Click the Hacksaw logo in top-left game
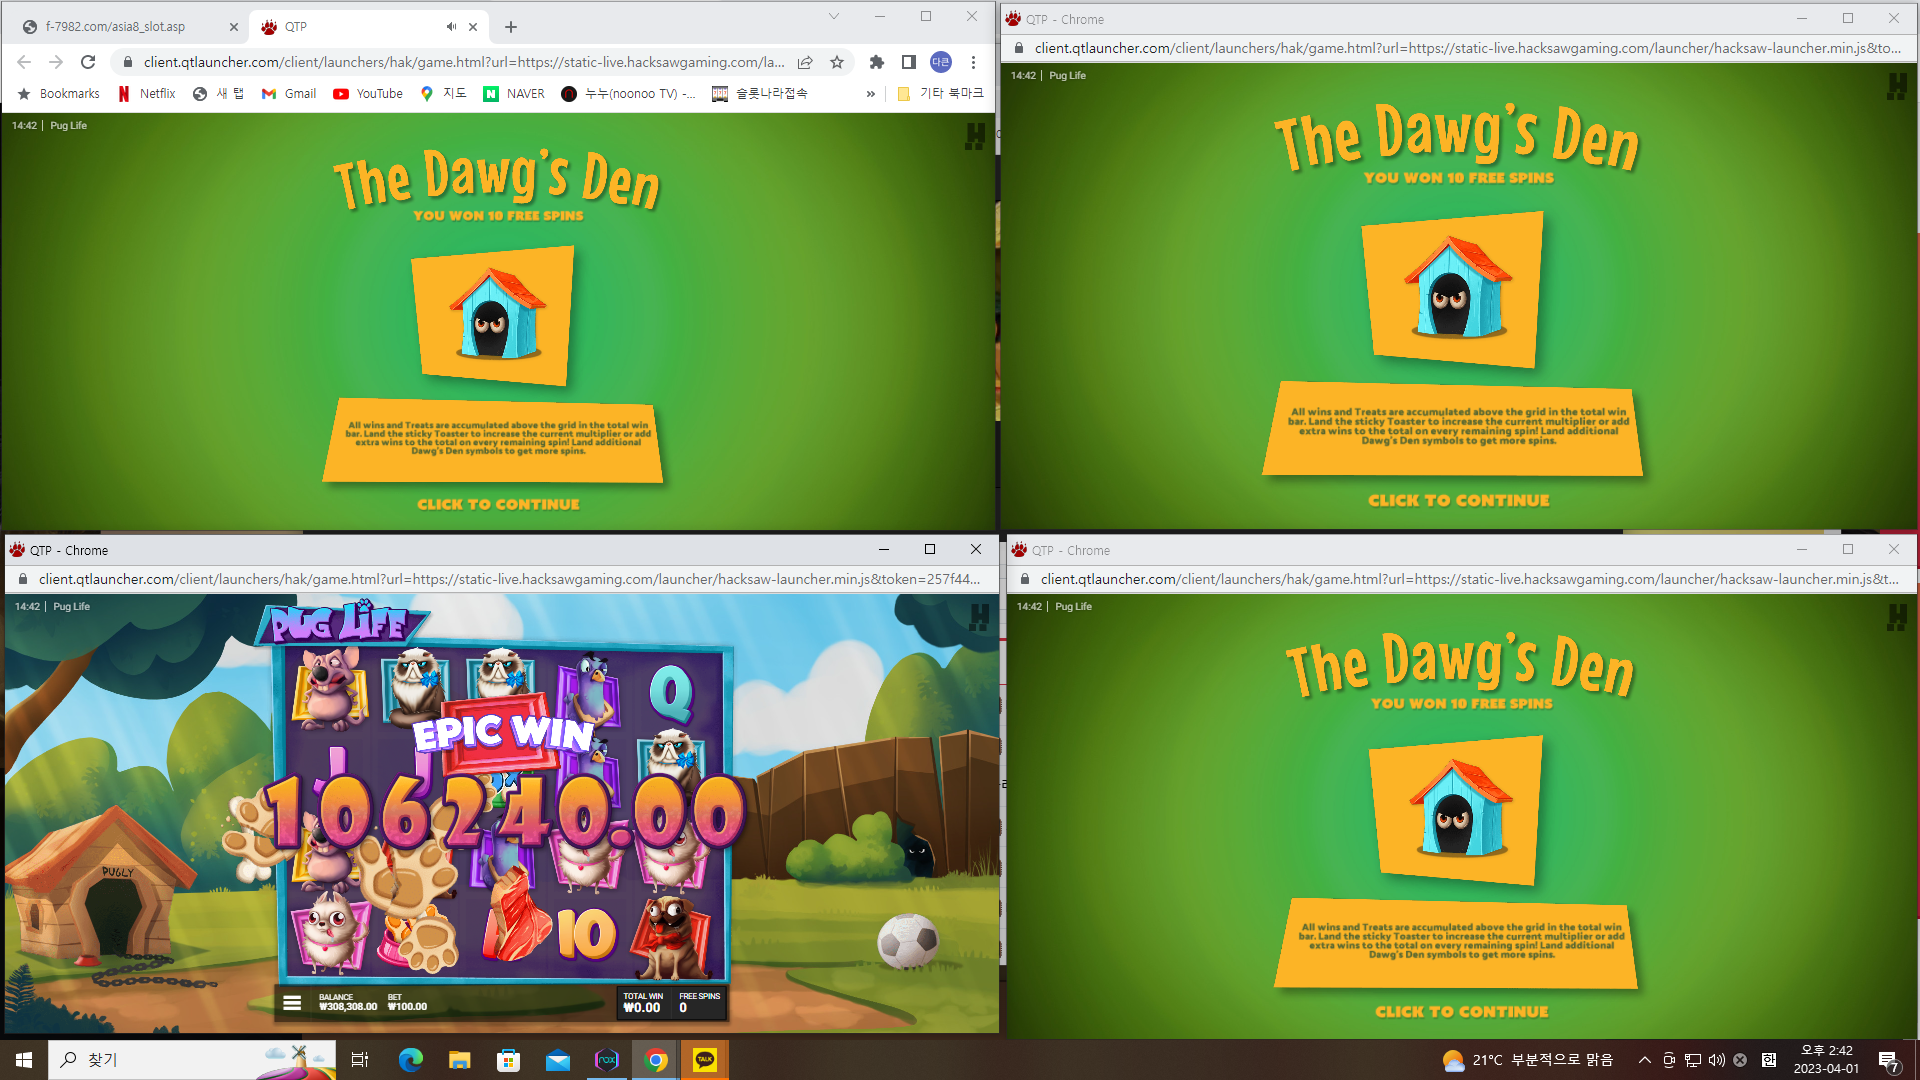 pyautogui.click(x=975, y=136)
